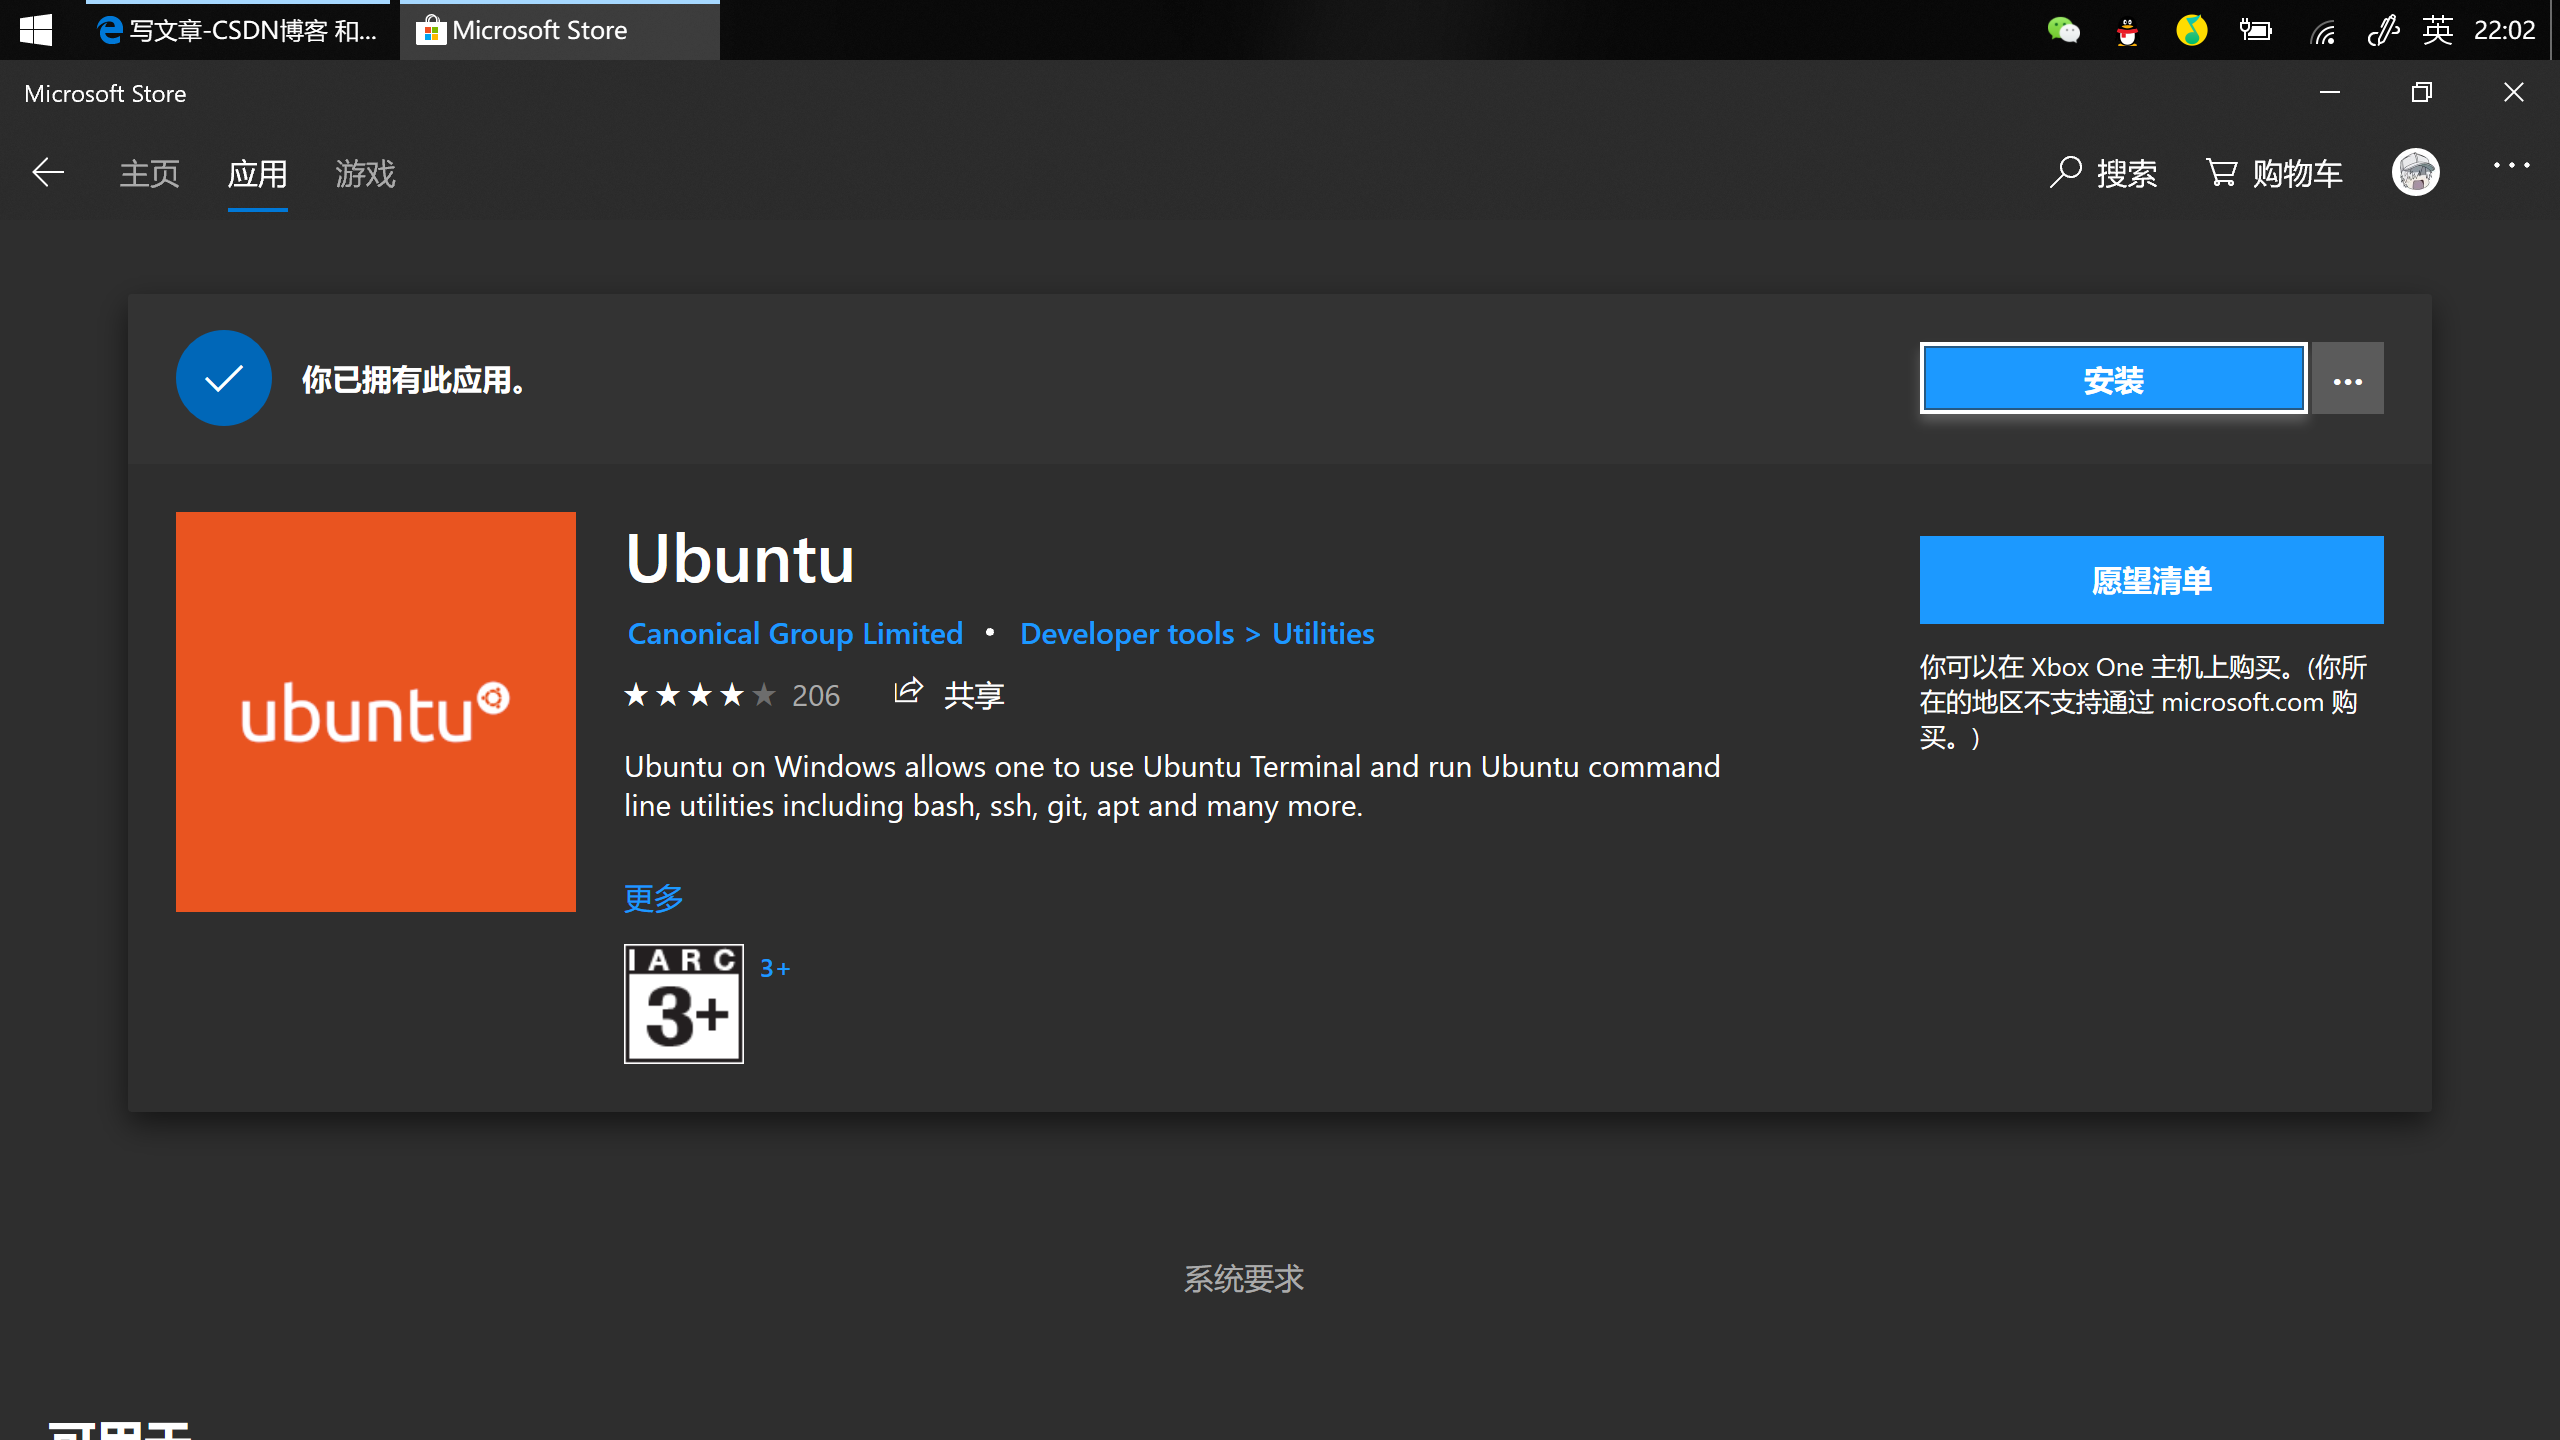Image resolution: width=2560 pixels, height=1440 pixels.
Task: Open the IARC 3+ age rating details
Action: click(x=683, y=1003)
